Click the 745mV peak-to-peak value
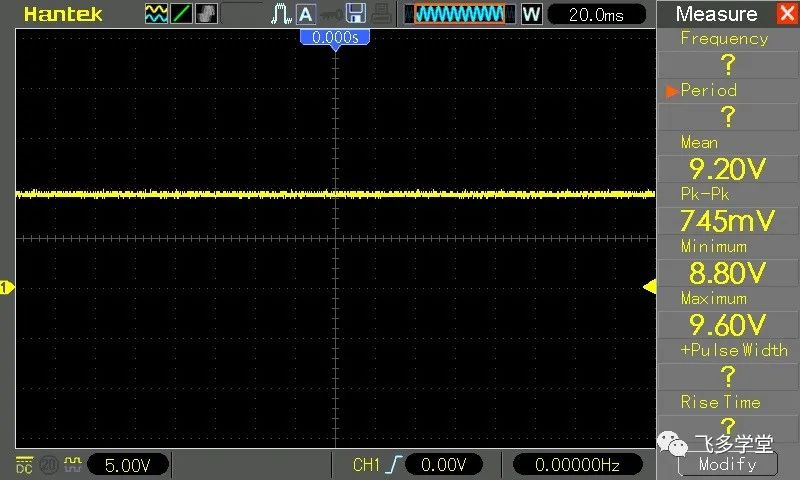This screenshot has height=480, width=800. [728, 221]
